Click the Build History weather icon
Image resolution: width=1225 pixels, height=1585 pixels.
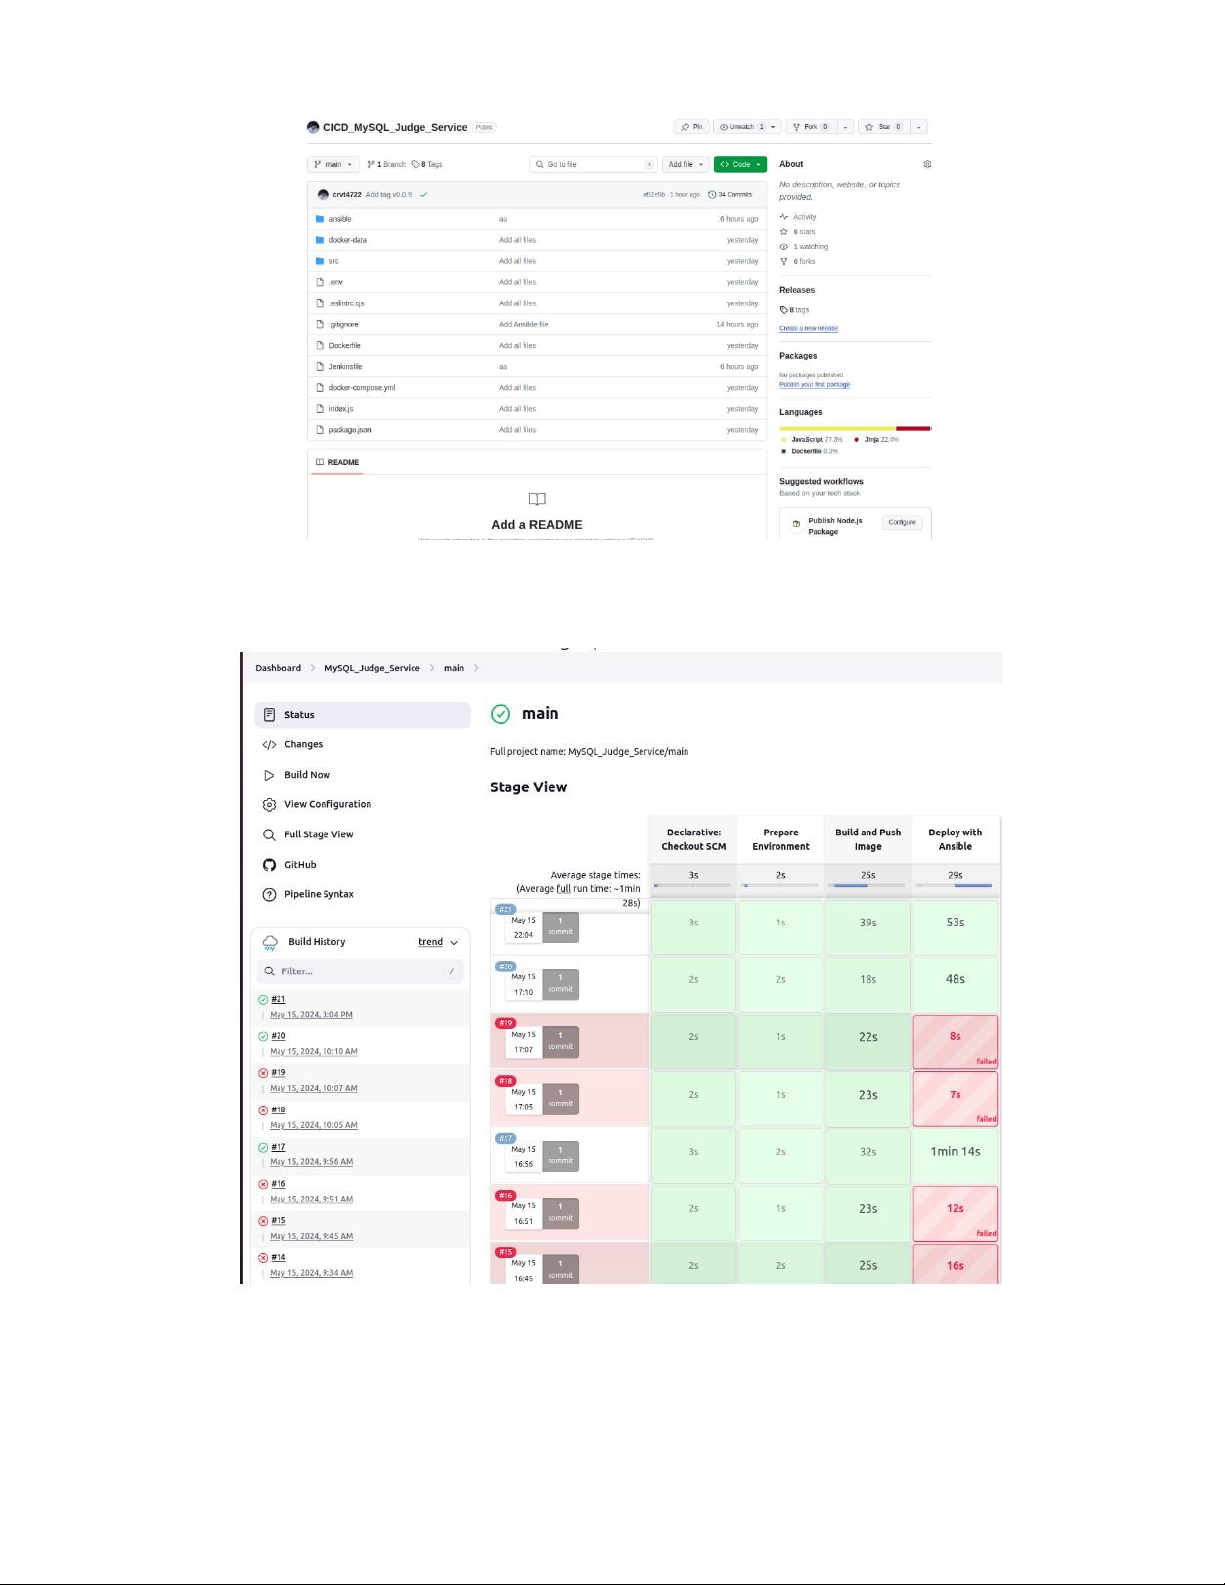click(270, 942)
